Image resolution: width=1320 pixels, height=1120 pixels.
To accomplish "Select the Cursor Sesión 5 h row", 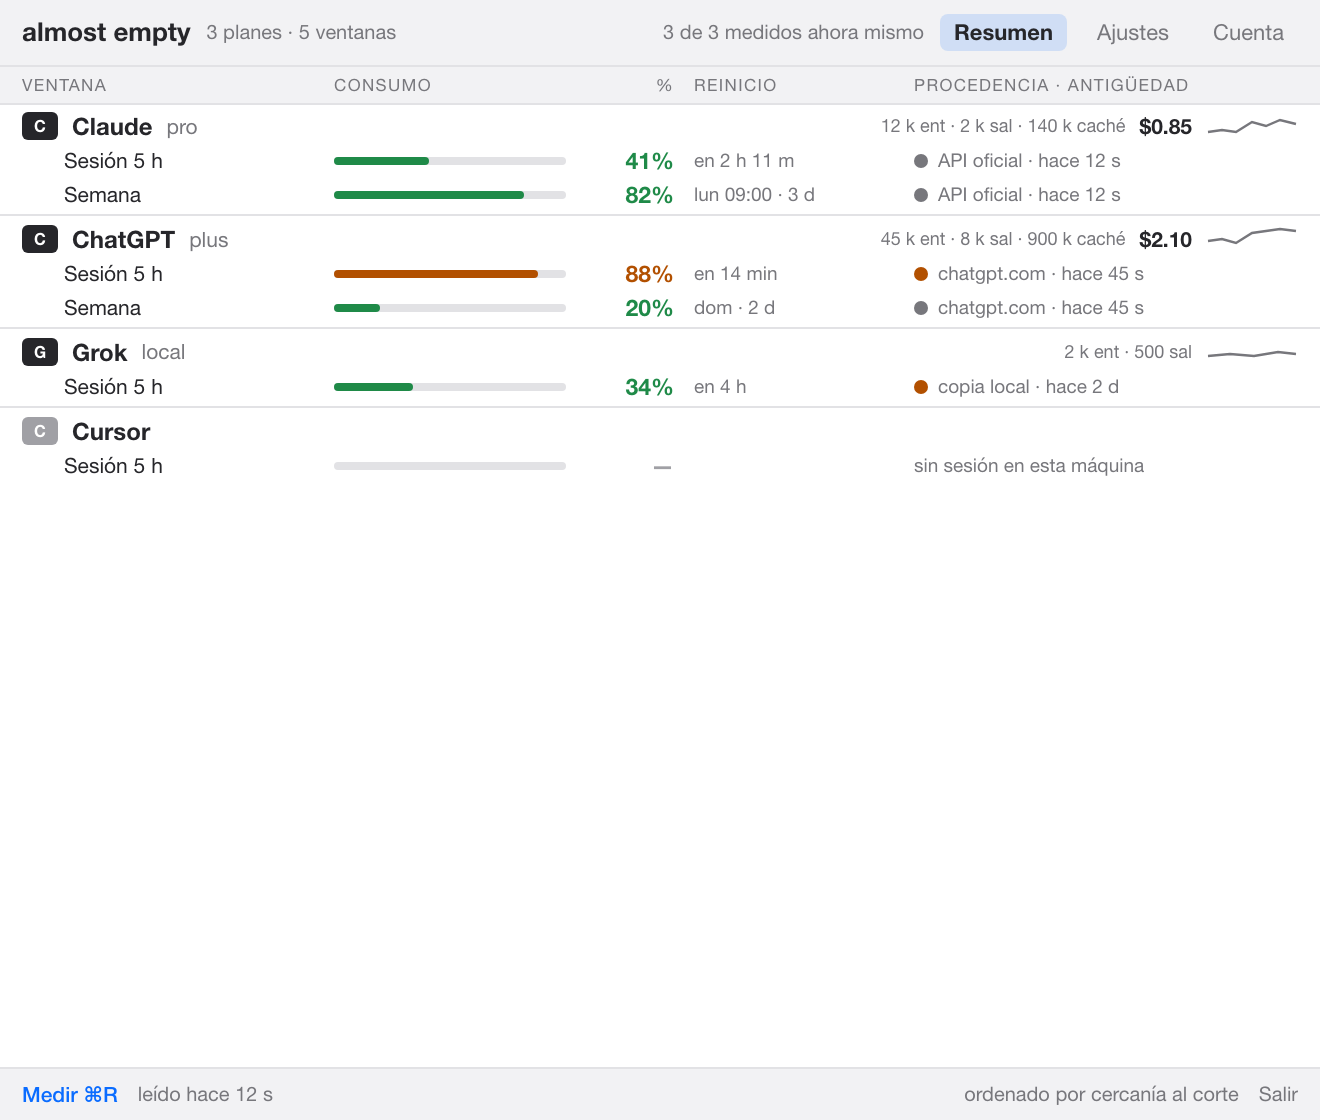I will 660,466.
